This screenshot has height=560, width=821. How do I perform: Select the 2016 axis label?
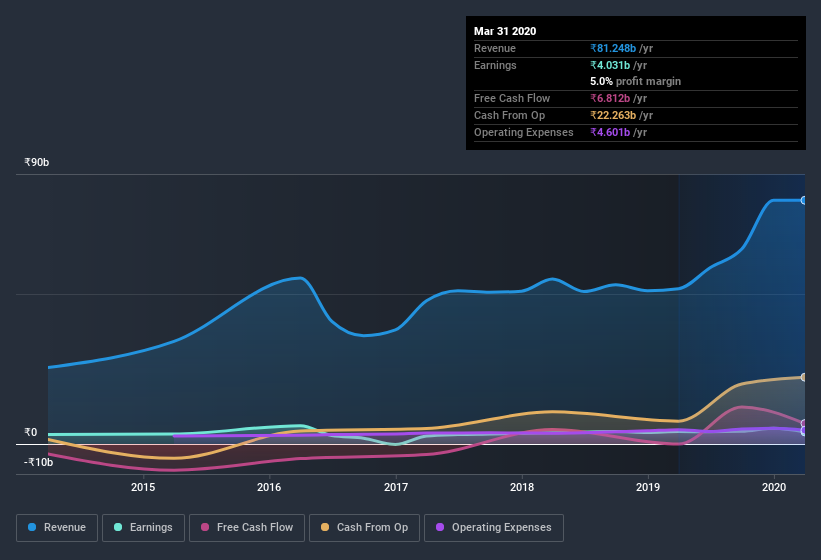tap(269, 487)
